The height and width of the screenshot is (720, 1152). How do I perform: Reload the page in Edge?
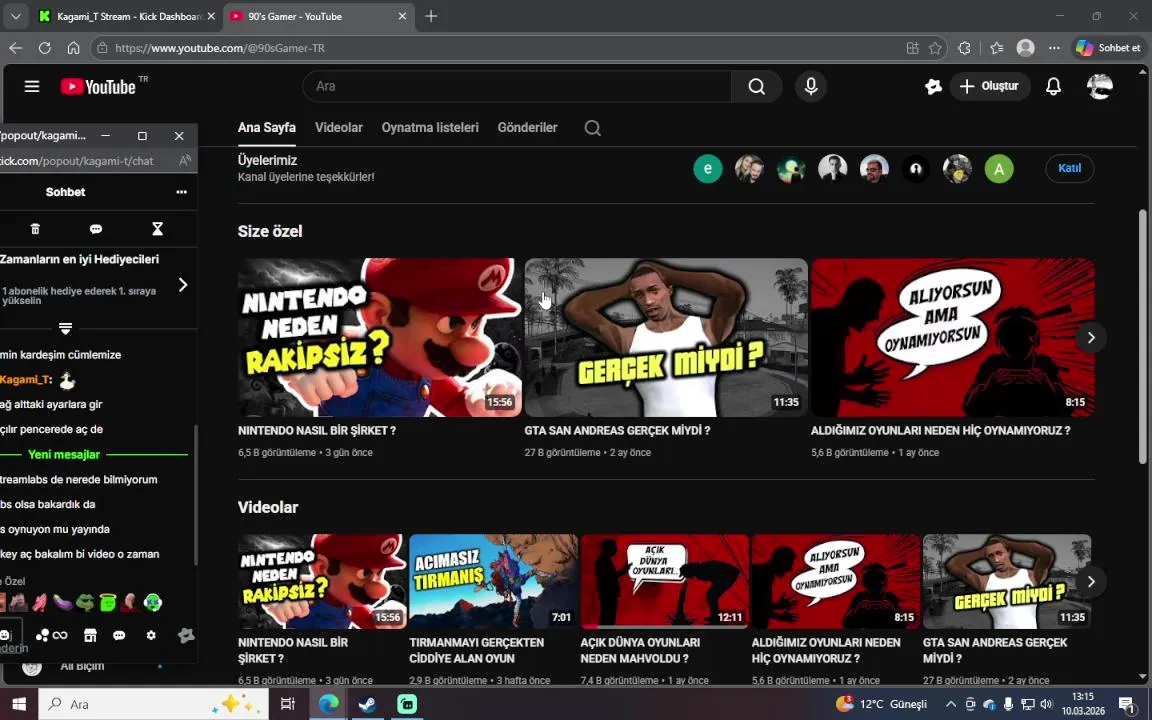click(44, 48)
